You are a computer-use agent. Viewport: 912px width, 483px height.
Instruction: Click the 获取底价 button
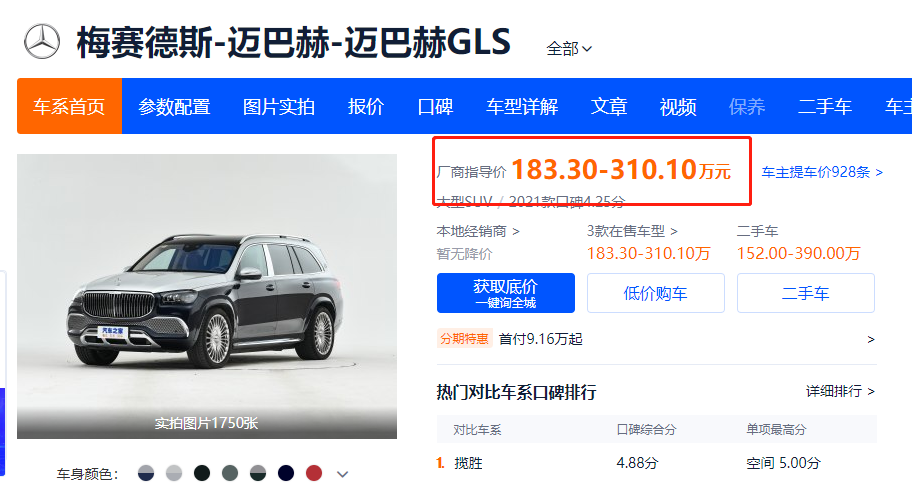pos(506,293)
